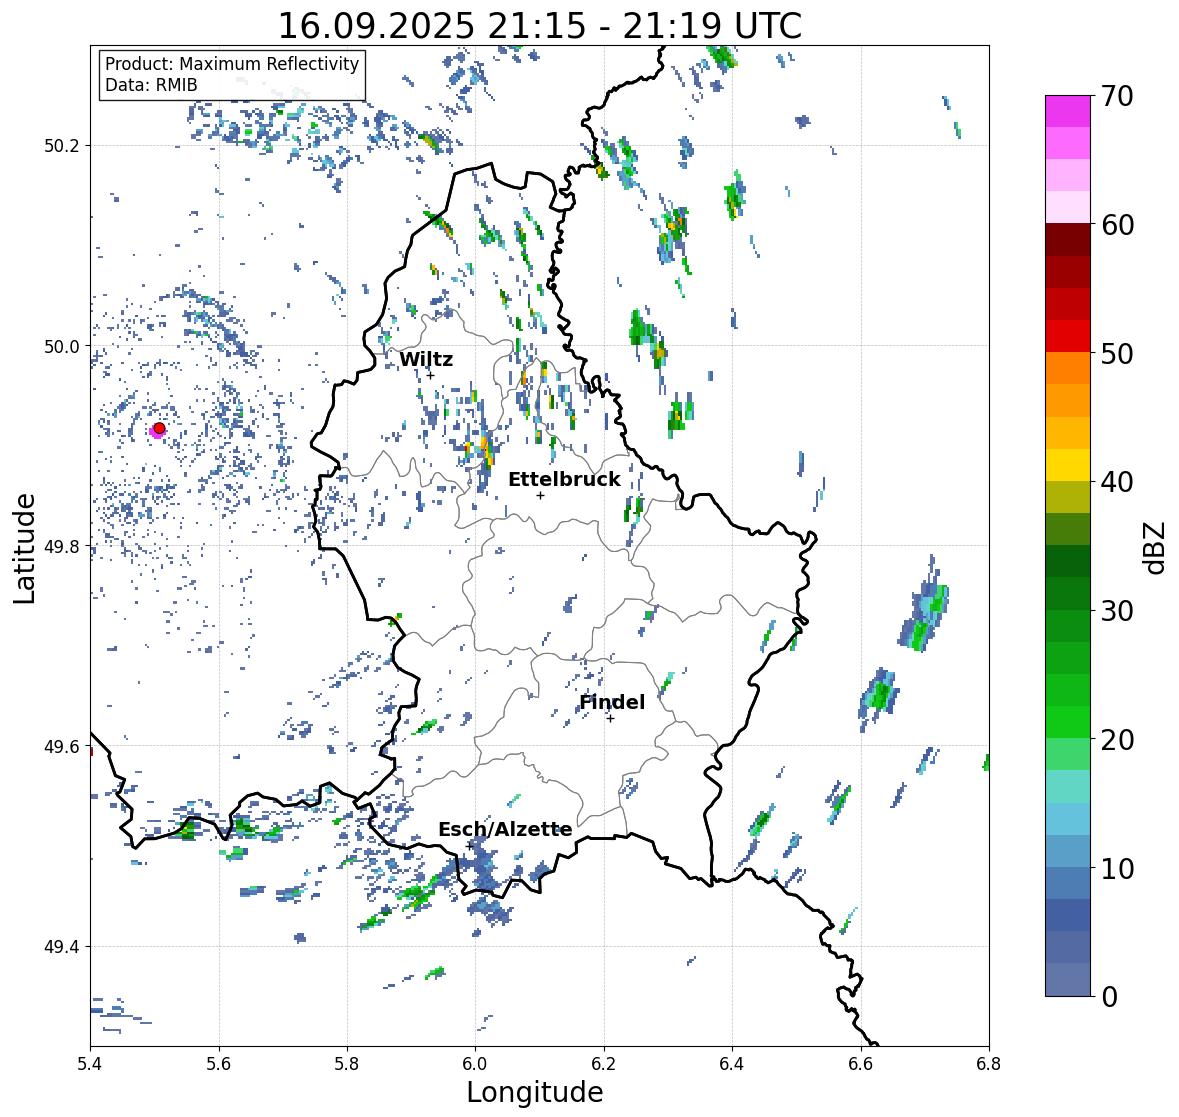
Task: Click the colorbar tick label 70
Action: pyautogui.click(x=1117, y=96)
